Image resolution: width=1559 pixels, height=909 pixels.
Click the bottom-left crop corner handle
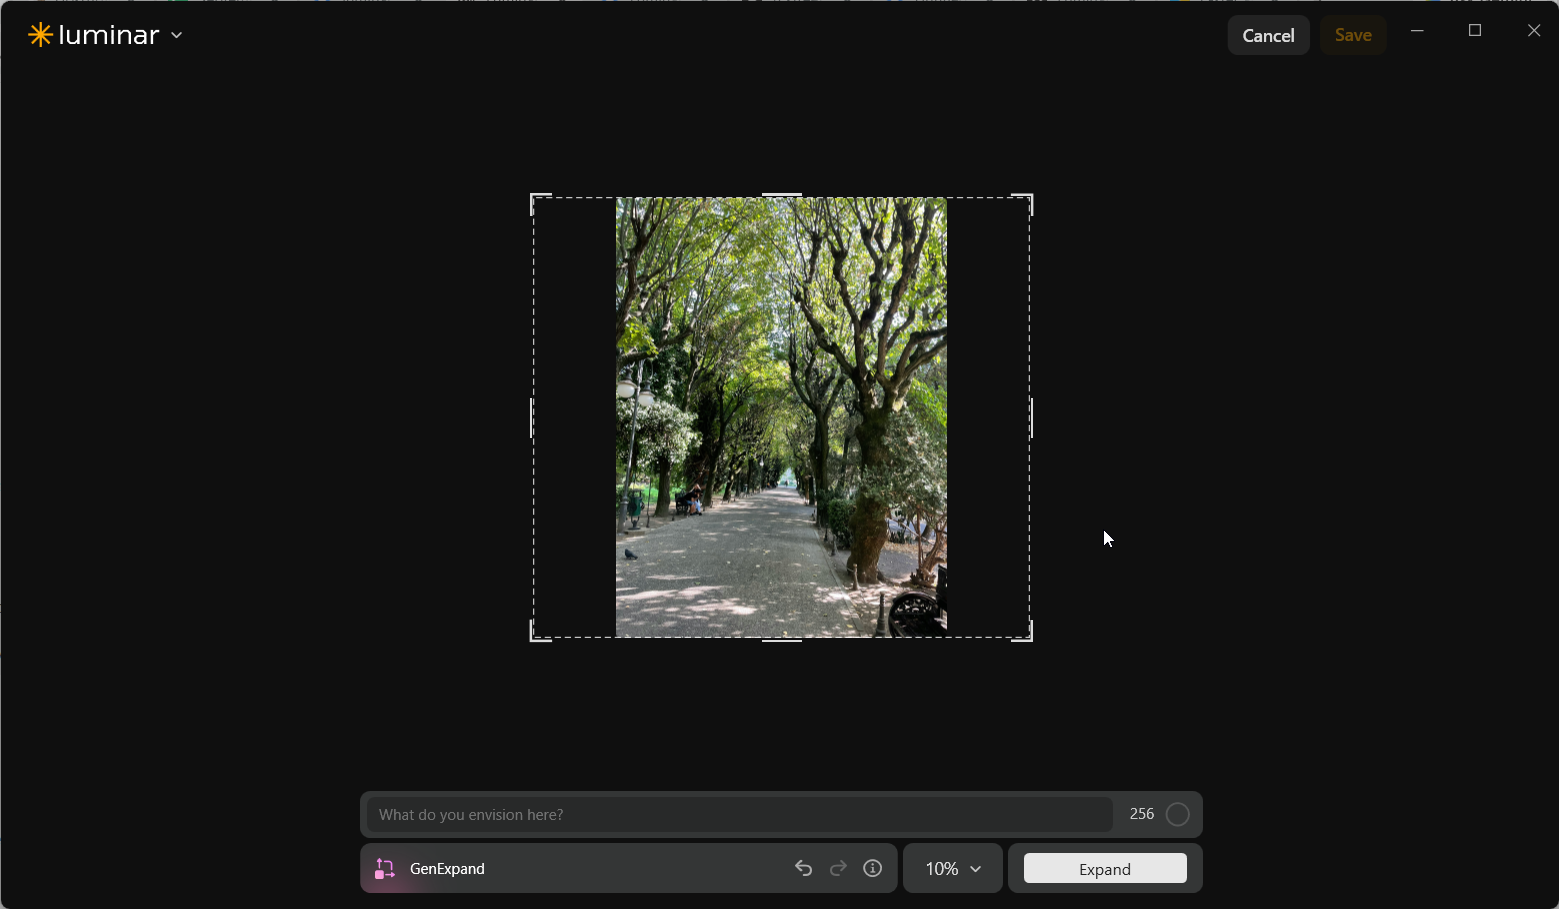(x=539, y=632)
